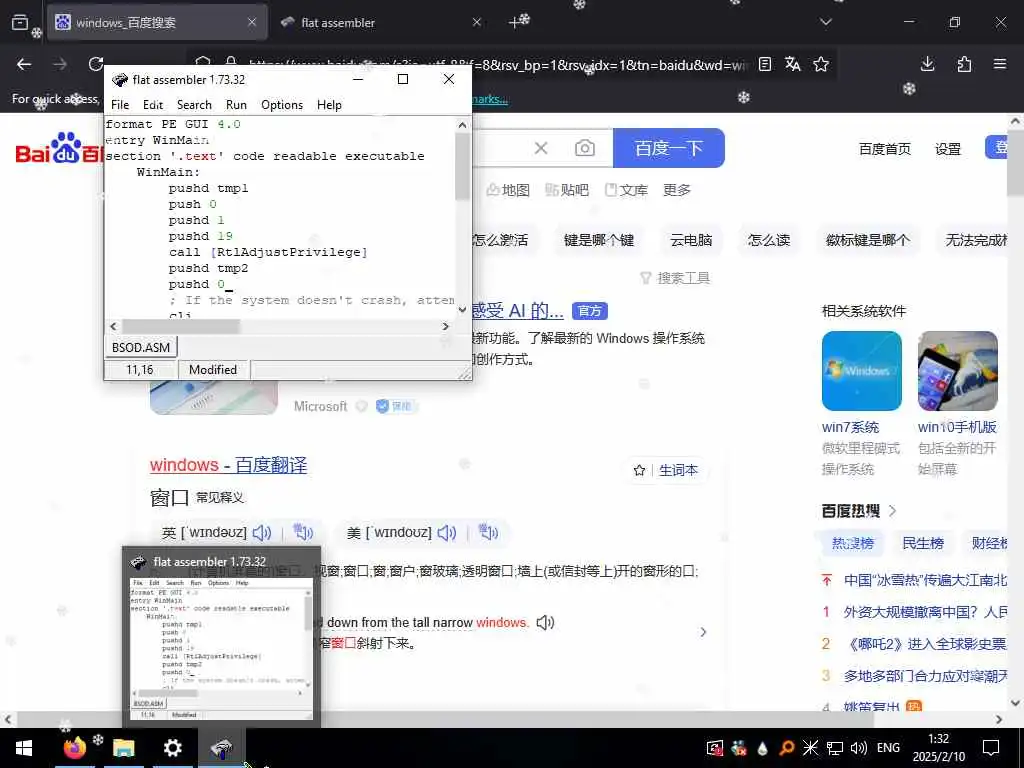Screen dimensions: 1024x768
Task: Click editor horizontal scrollbar right arrow
Action: 445,326
